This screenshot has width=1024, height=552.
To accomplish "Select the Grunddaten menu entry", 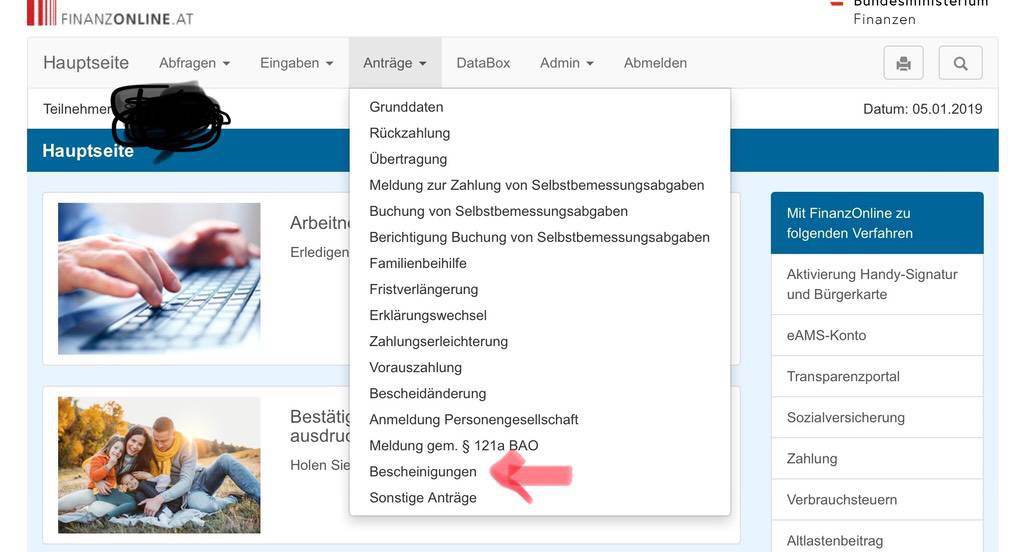I will click(406, 107).
